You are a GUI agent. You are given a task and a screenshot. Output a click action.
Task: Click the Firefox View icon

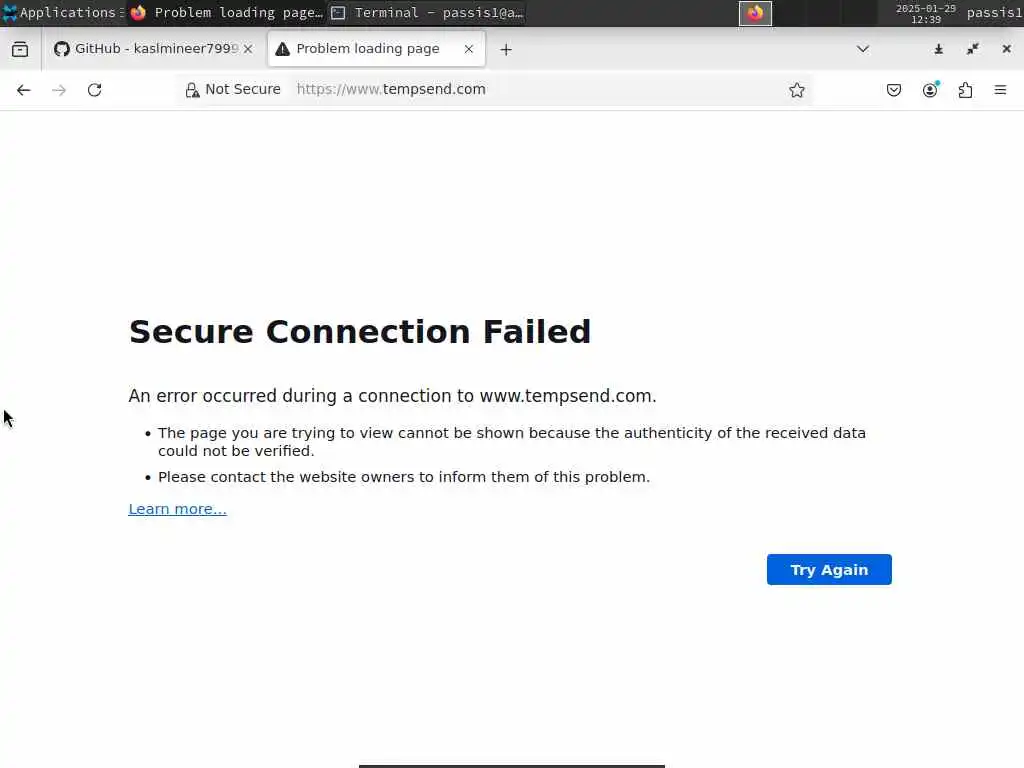[x=20, y=49]
